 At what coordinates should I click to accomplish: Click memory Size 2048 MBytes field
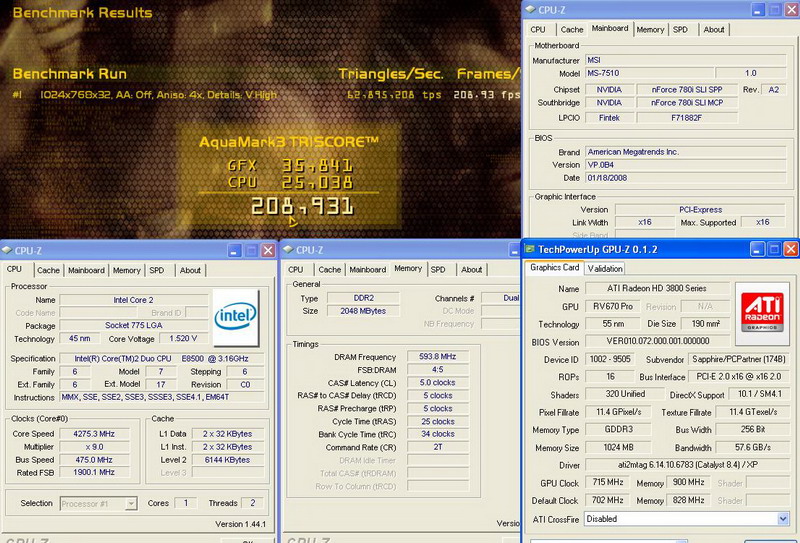point(363,311)
